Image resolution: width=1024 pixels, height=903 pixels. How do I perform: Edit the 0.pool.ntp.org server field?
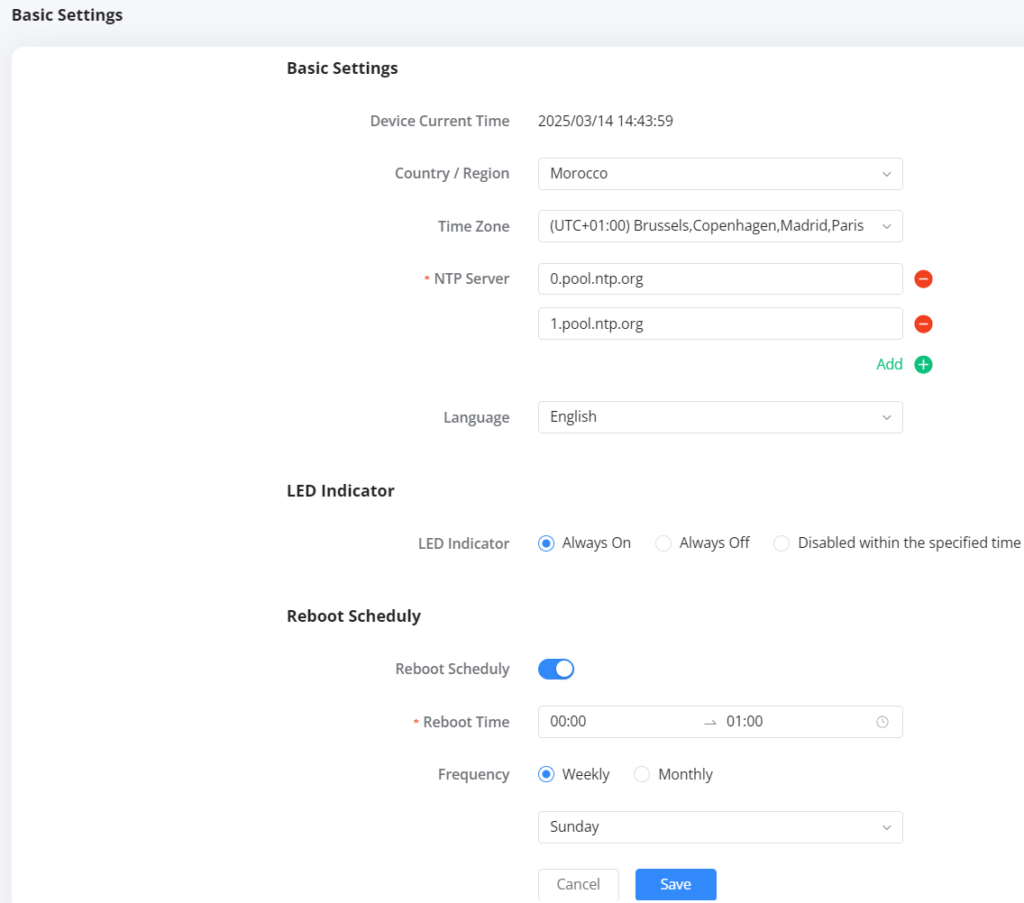click(x=720, y=279)
